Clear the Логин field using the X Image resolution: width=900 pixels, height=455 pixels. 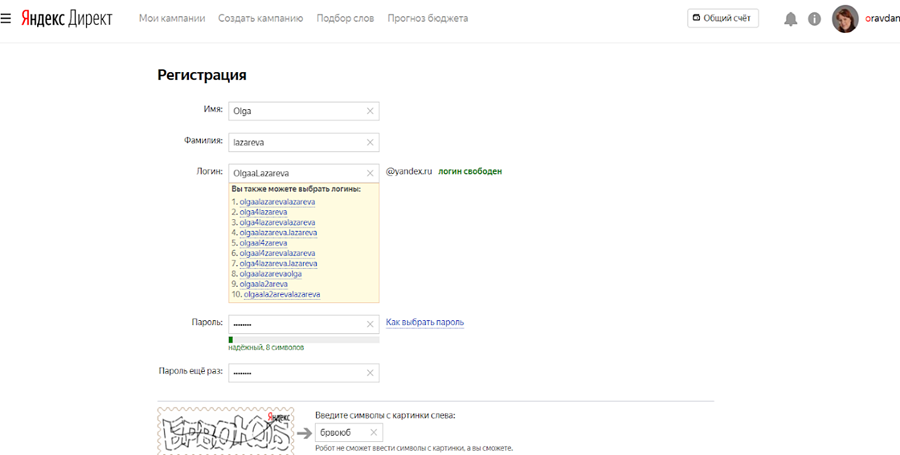coord(370,173)
